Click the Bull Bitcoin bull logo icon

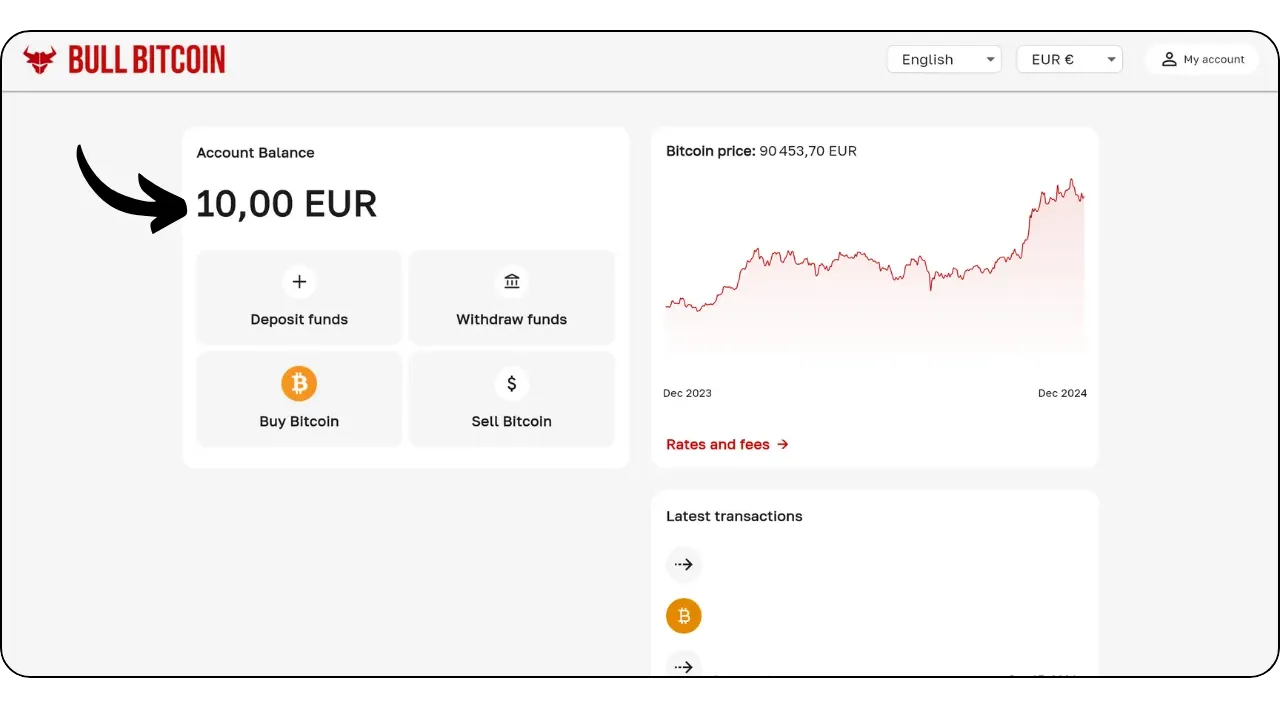(x=40, y=60)
